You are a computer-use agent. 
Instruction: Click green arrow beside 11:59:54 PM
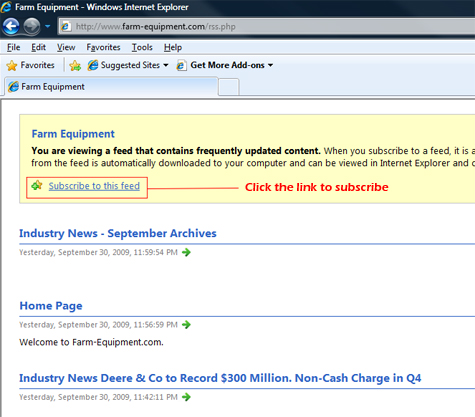coord(186,252)
